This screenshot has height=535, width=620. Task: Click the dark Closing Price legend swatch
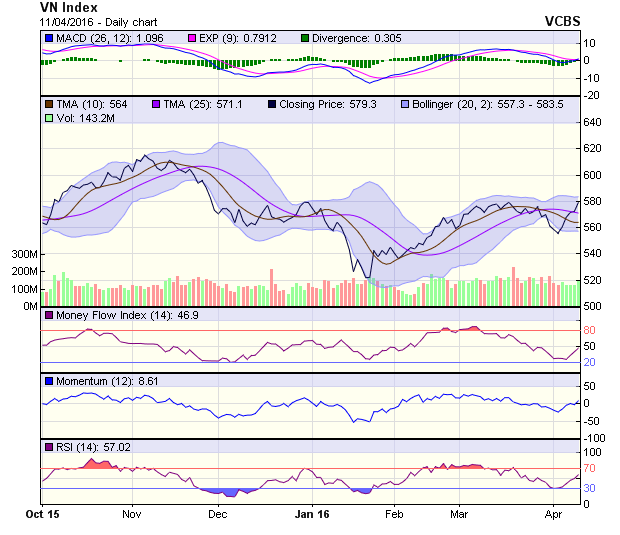pos(272,104)
